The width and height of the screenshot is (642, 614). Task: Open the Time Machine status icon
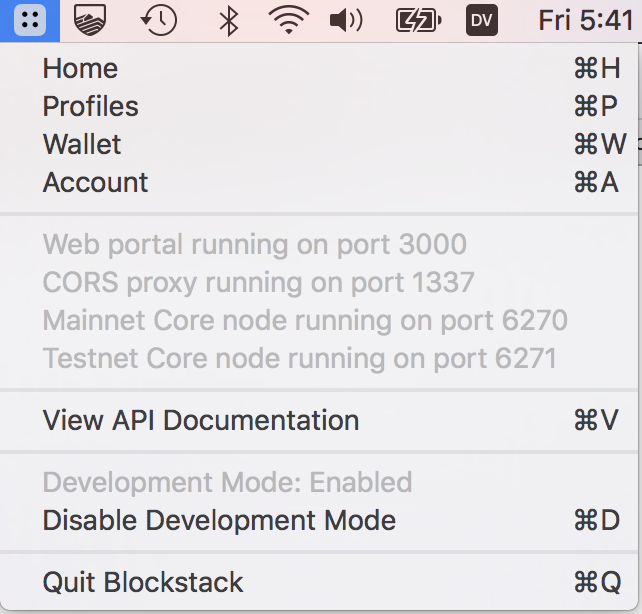pos(159,20)
